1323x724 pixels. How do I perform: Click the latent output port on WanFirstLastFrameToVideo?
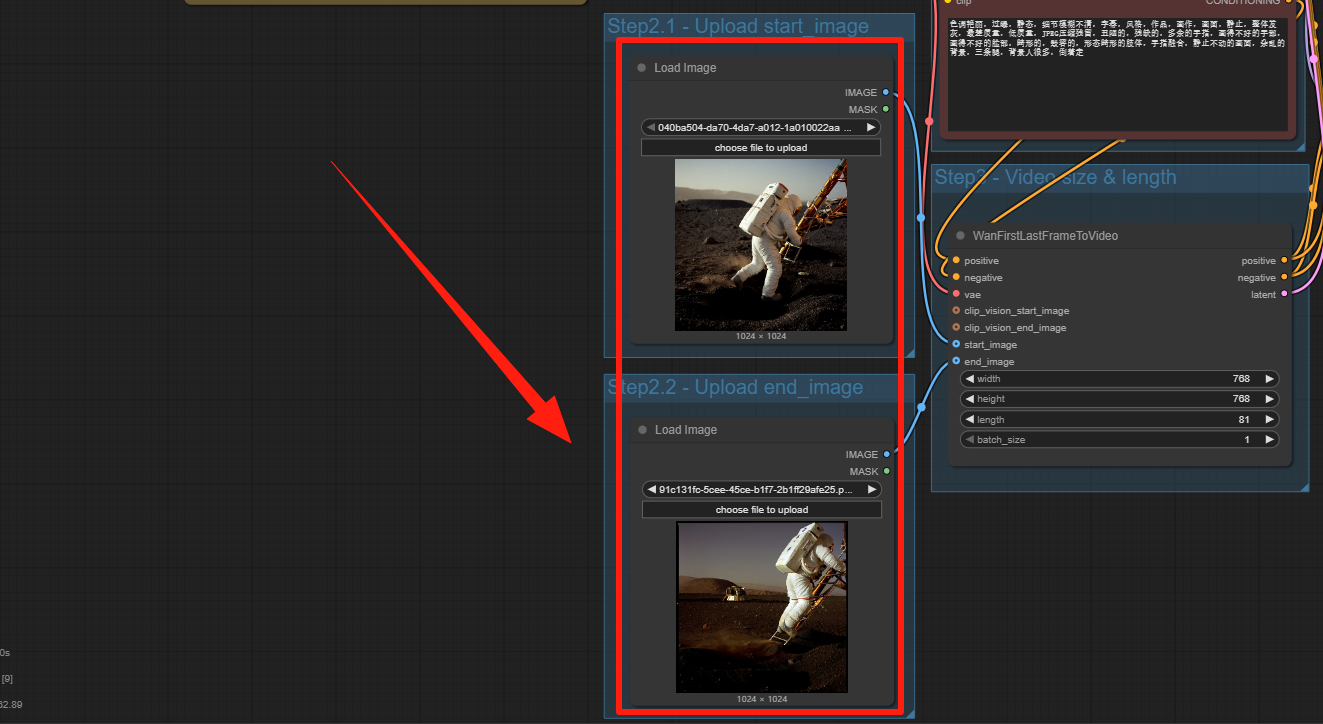(1285, 294)
